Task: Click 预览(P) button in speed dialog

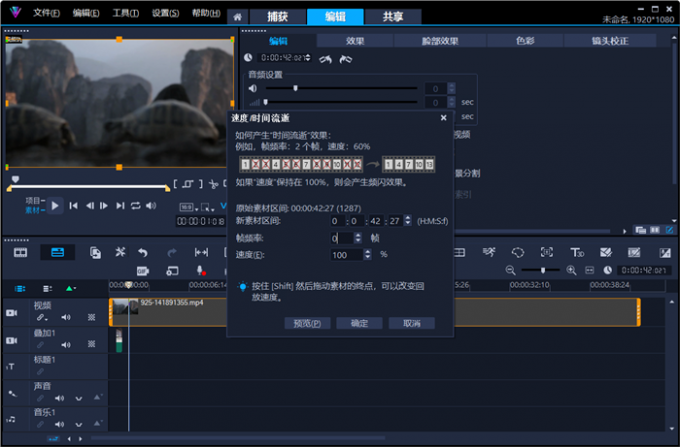Action: (306, 323)
